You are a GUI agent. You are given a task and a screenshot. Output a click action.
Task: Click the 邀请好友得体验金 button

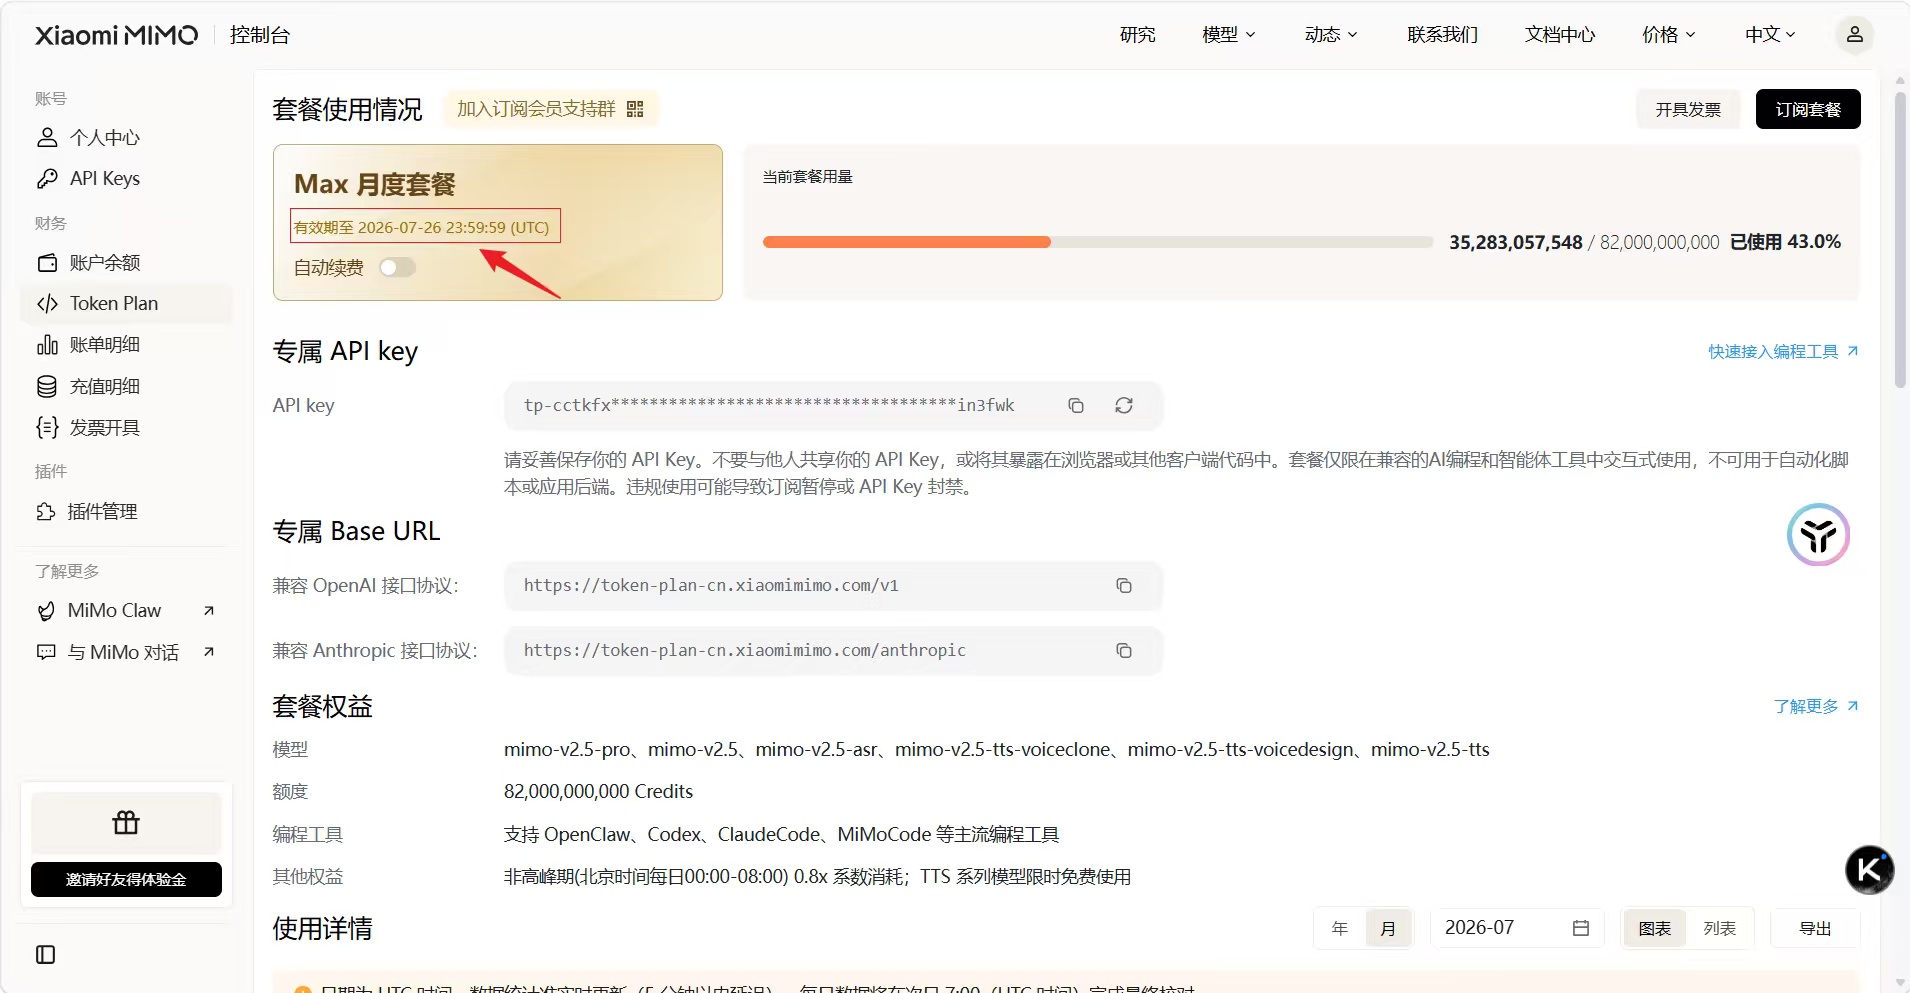point(126,879)
